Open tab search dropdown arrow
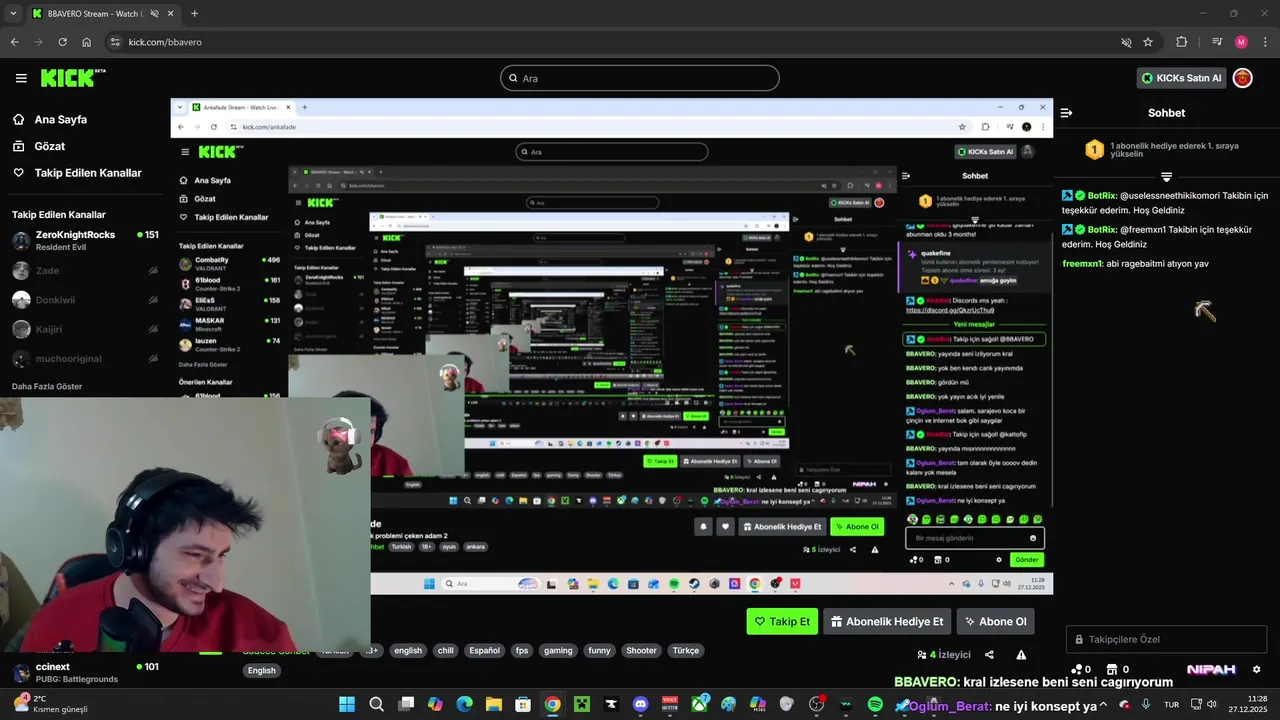 (14, 14)
